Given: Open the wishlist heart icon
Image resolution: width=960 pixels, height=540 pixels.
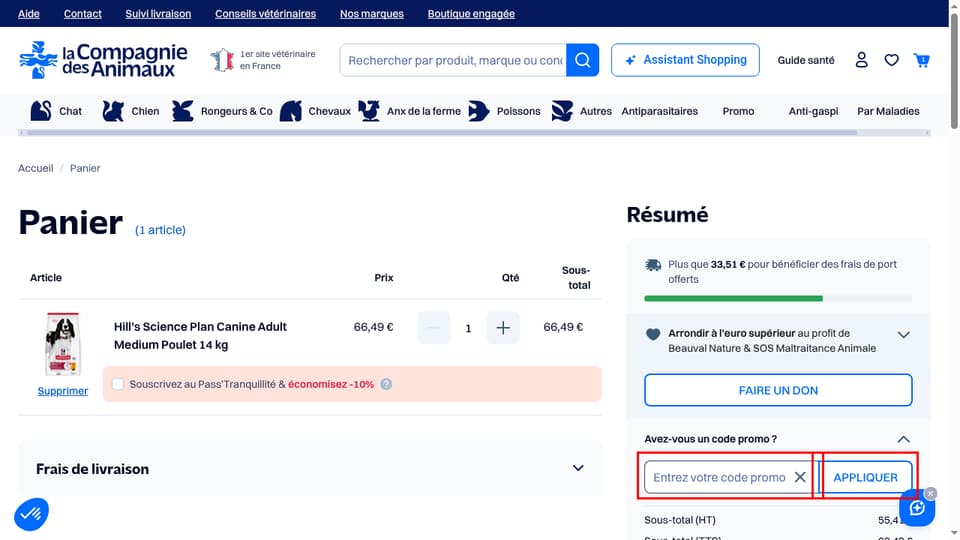Looking at the screenshot, I should click(x=891, y=60).
